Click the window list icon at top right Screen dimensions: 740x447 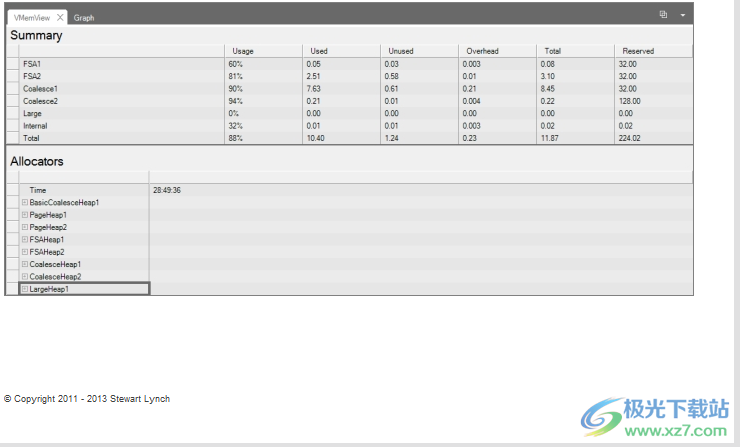pyautogui.click(x=663, y=16)
